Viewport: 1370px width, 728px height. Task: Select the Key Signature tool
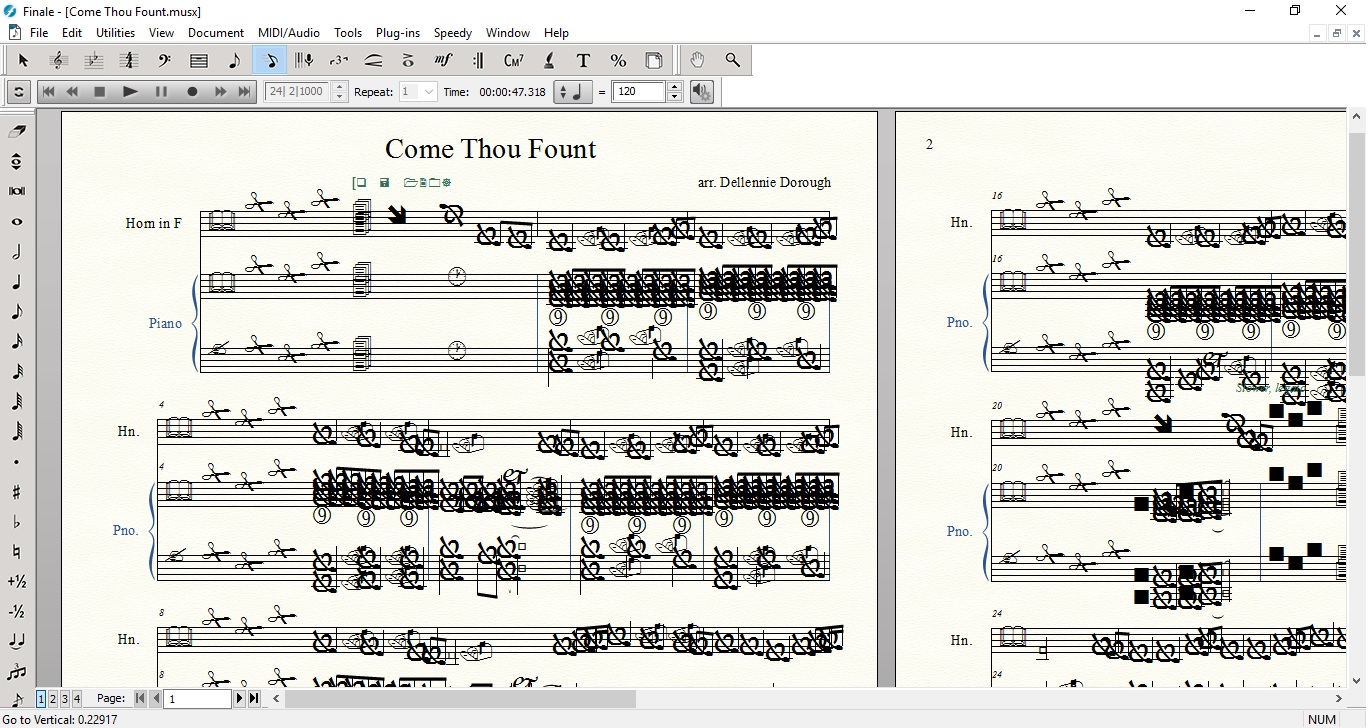93,61
